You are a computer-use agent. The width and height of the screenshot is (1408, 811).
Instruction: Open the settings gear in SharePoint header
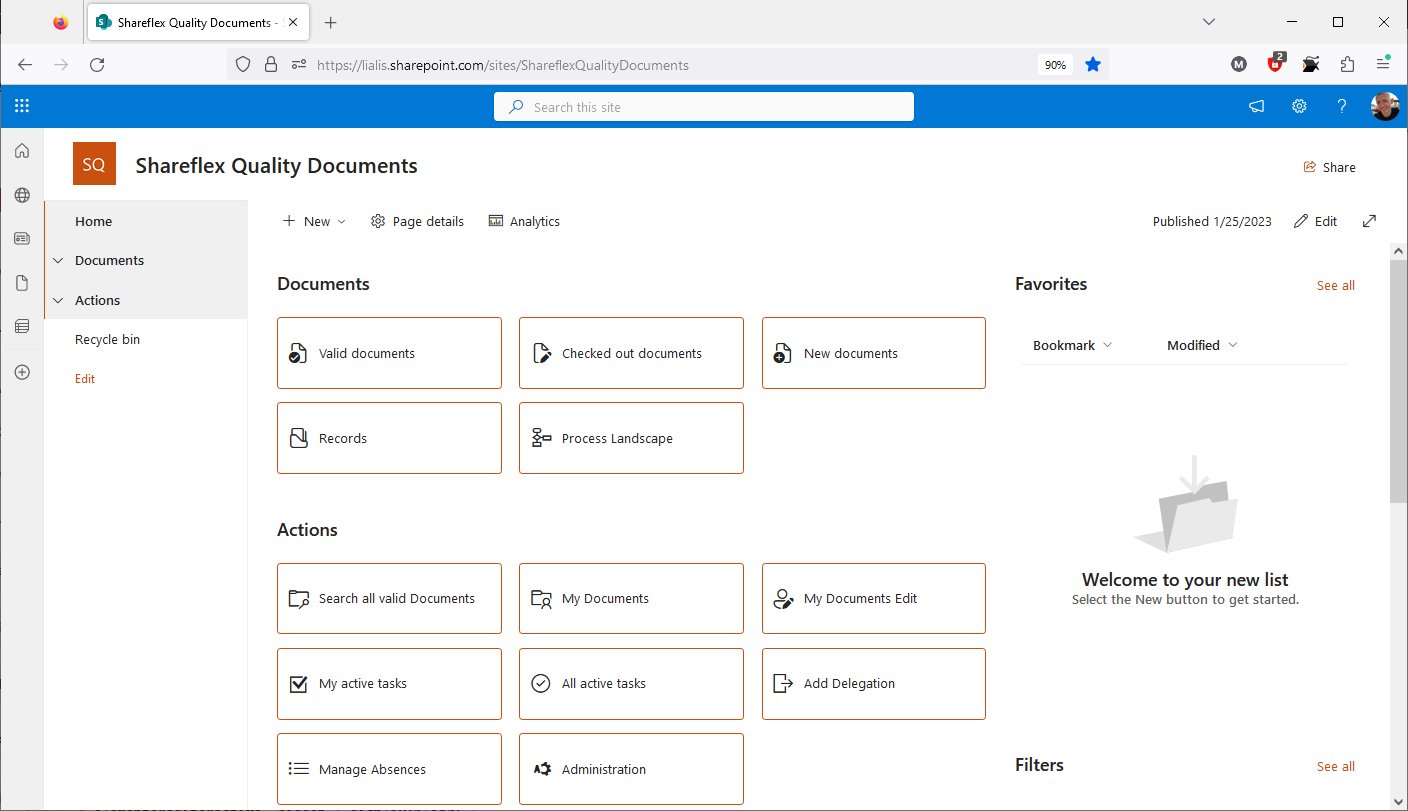click(x=1299, y=107)
